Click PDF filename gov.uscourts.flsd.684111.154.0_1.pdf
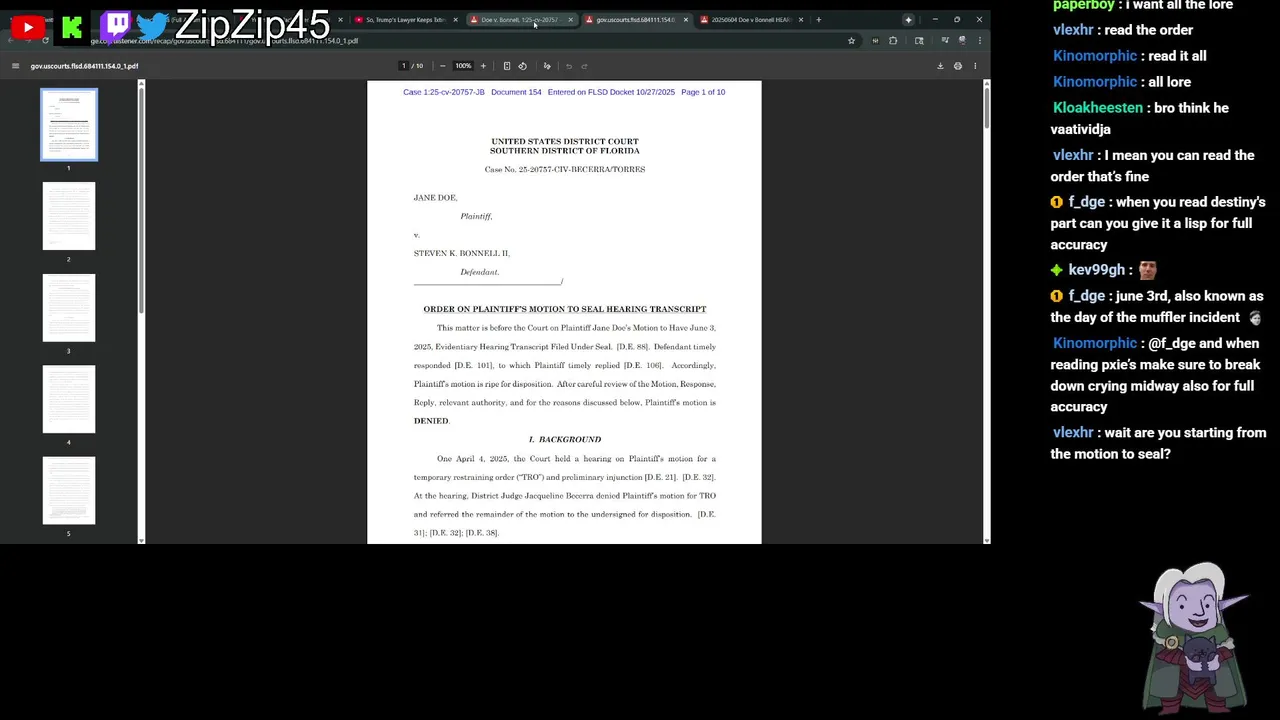Screen dimensions: 1280x720 (x=84, y=66)
